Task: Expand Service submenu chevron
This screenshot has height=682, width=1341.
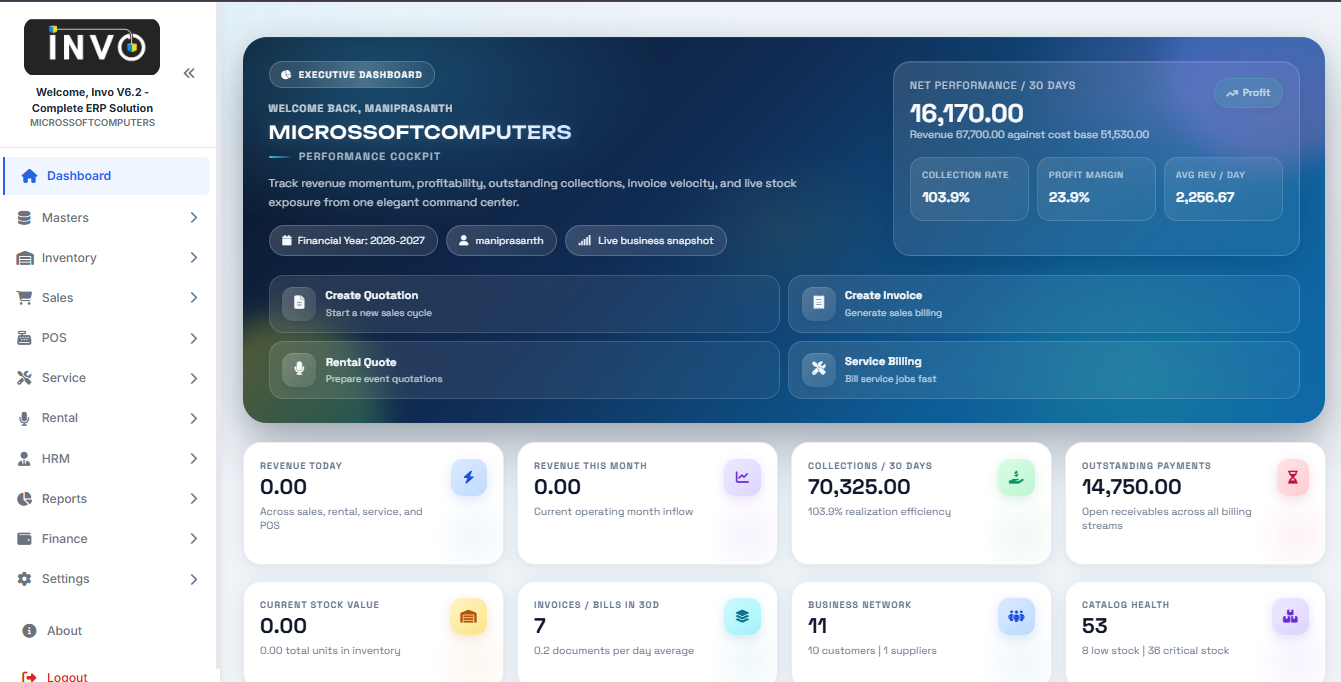Action: [x=193, y=378]
